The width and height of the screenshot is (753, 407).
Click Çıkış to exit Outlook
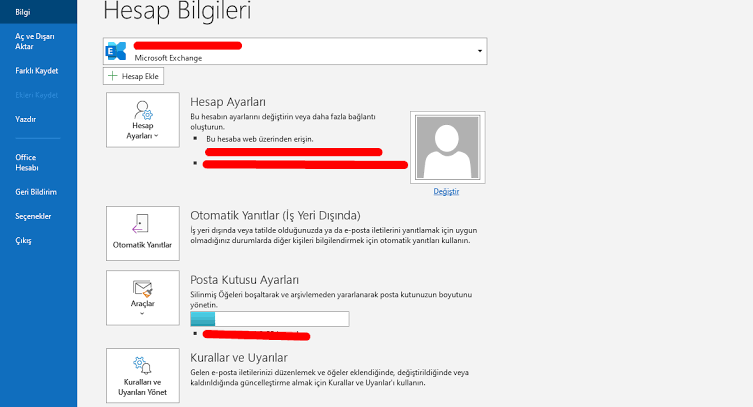click(x=23, y=241)
